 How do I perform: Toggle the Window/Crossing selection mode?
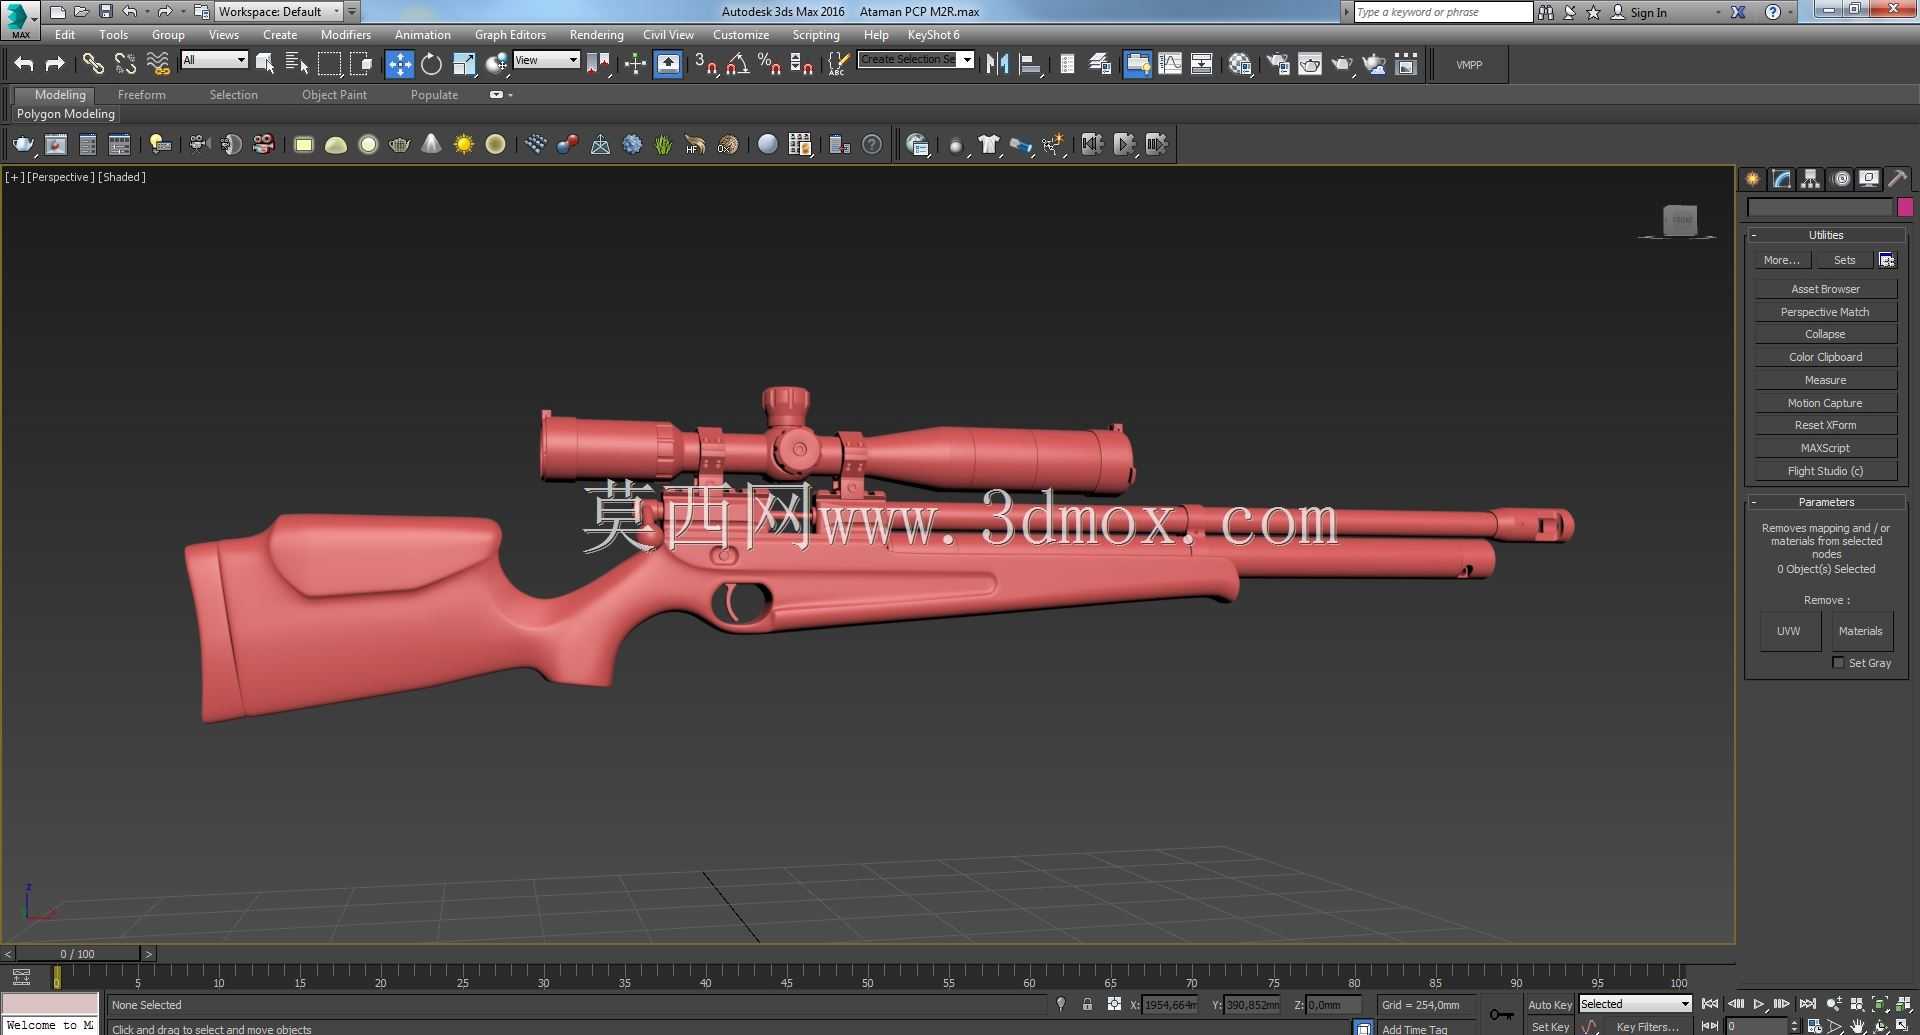coord(361,64)
